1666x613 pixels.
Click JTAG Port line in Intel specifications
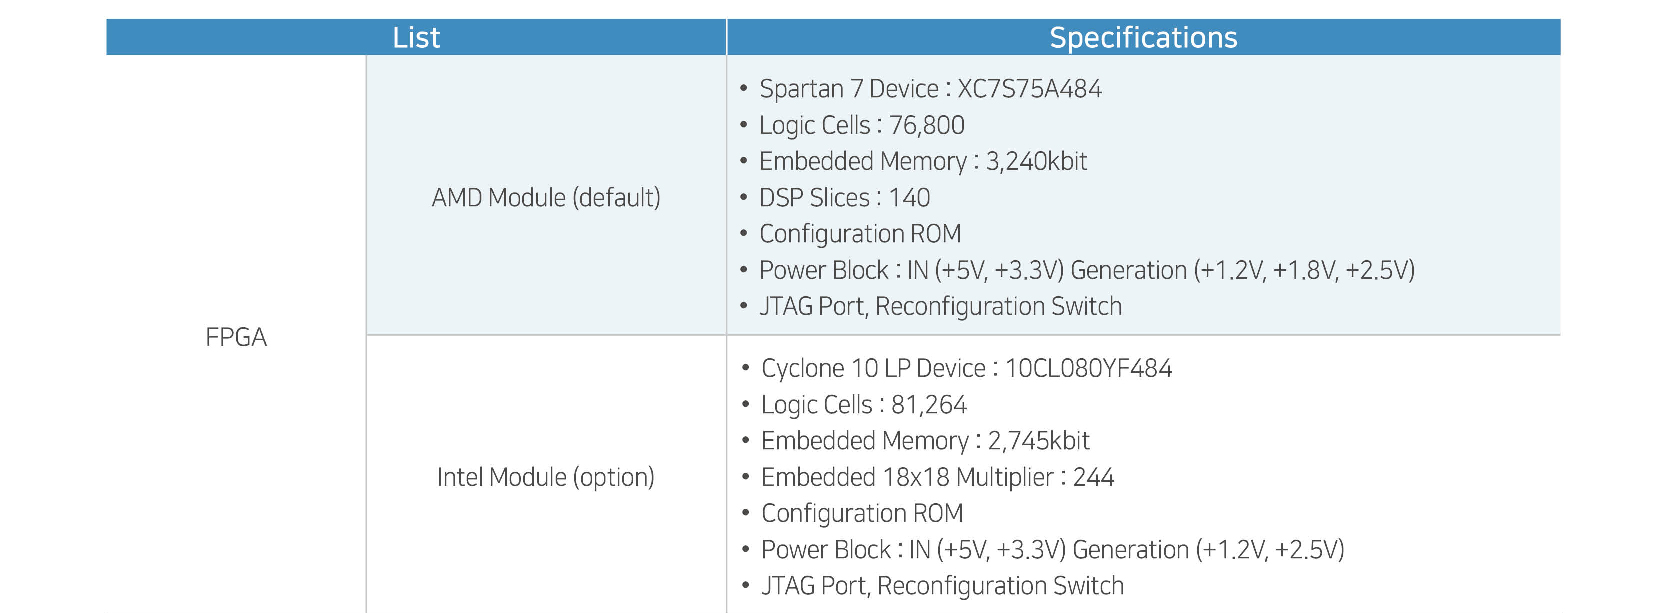(942, 586)
